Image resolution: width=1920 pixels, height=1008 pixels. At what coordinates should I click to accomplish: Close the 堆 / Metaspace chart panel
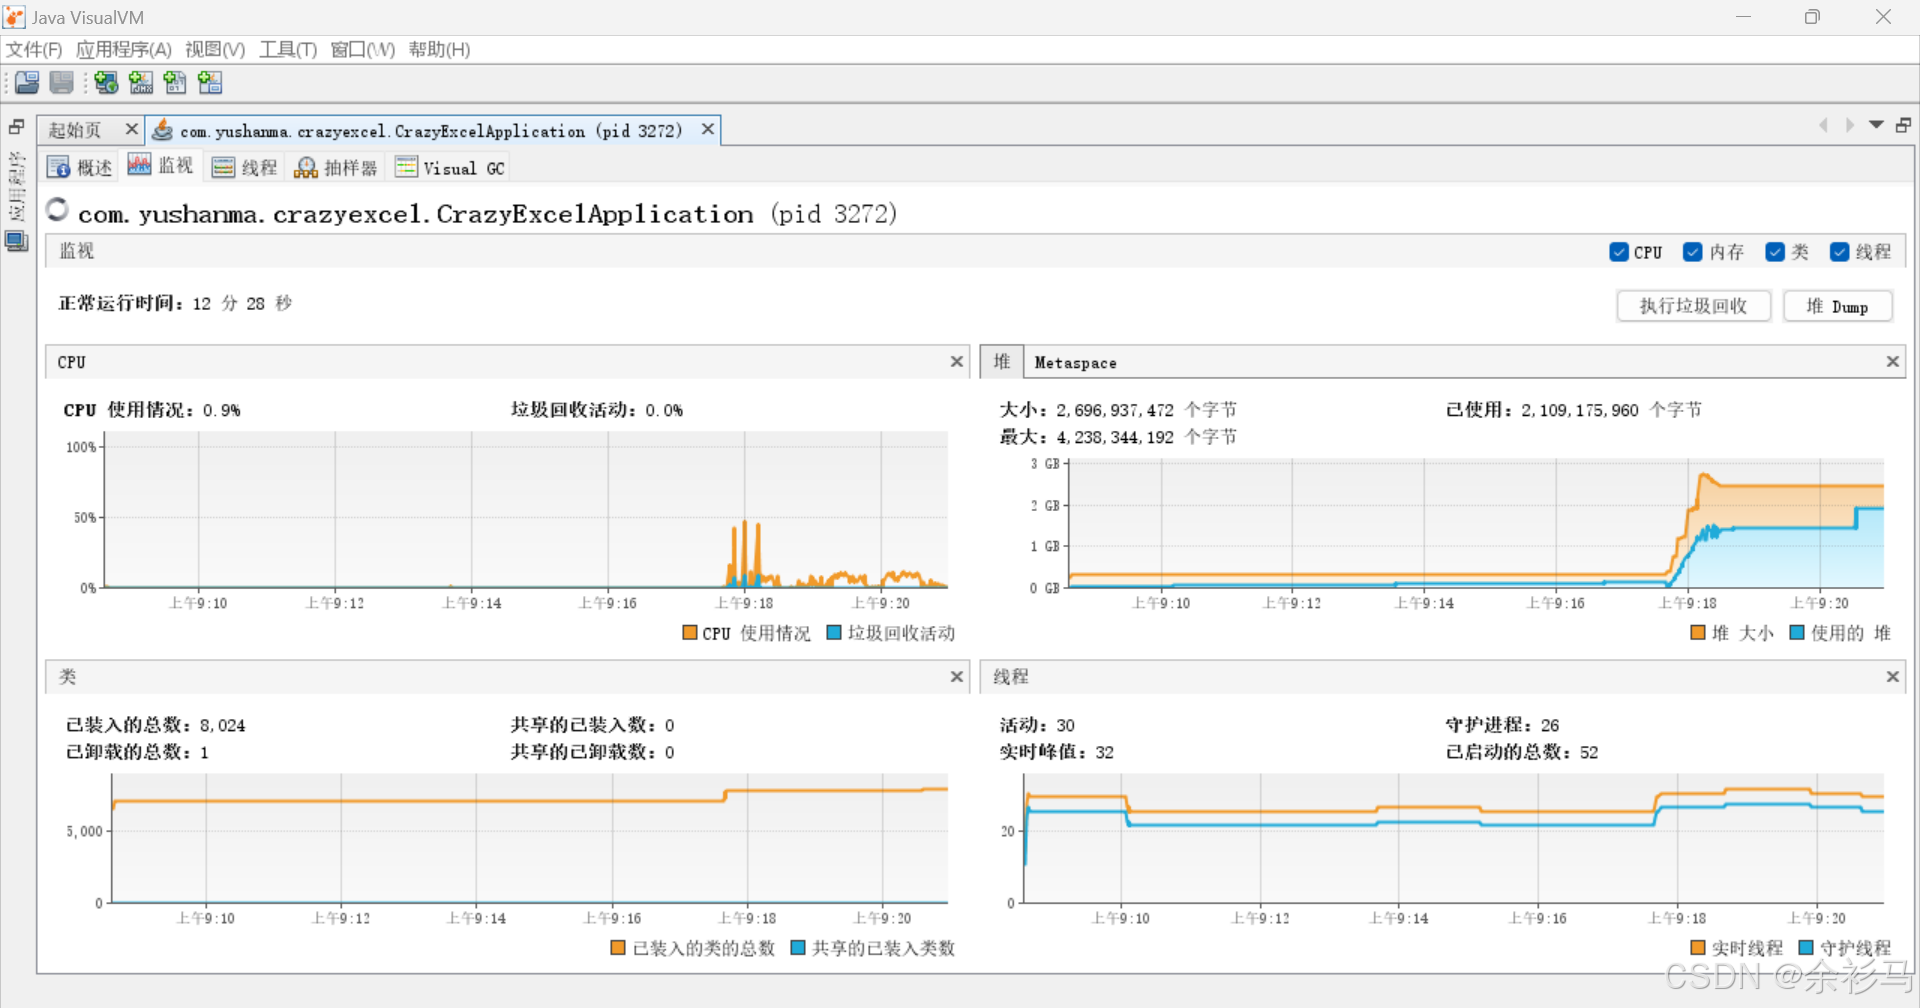[1893, 361]
